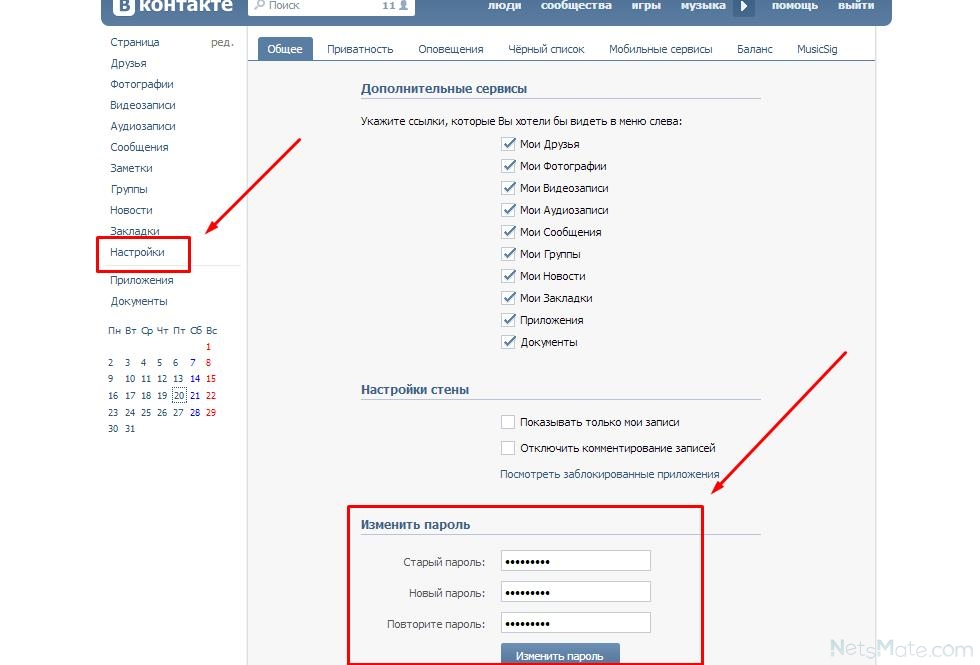Viewport: 980px width, 665px height.
Task: Click the Повторите пароль field
Action: 576,623
